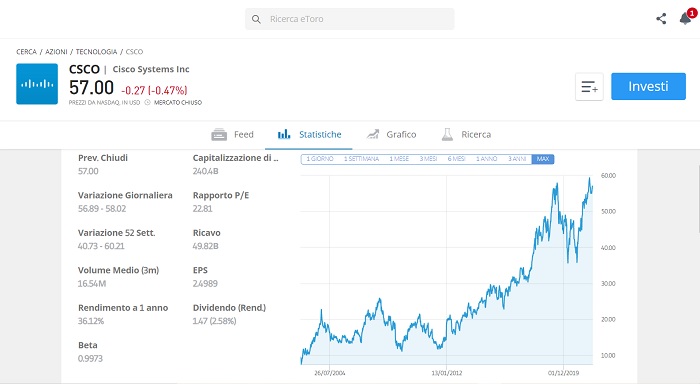Viewport: 700px width, 384px height.
Task: Click Beta value 0.9973
Action: [x=90, y=359]
